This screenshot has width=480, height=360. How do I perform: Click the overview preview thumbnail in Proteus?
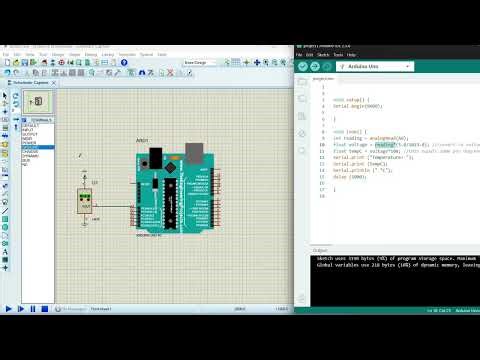(38, 101)
